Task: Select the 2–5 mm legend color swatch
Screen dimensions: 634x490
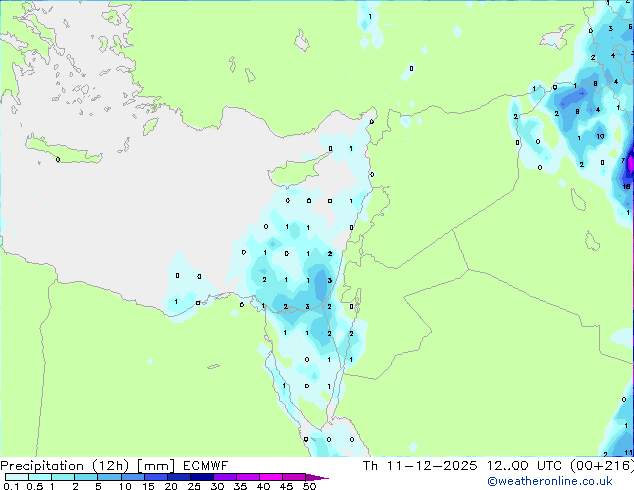Action: [x=86, y=477]
